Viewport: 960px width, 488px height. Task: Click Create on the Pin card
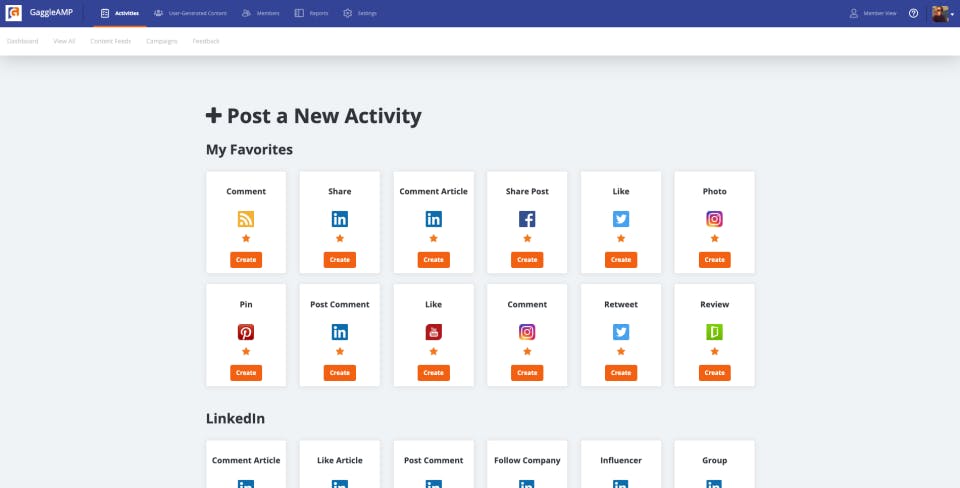pyautogui.click(x=246, y=373)
